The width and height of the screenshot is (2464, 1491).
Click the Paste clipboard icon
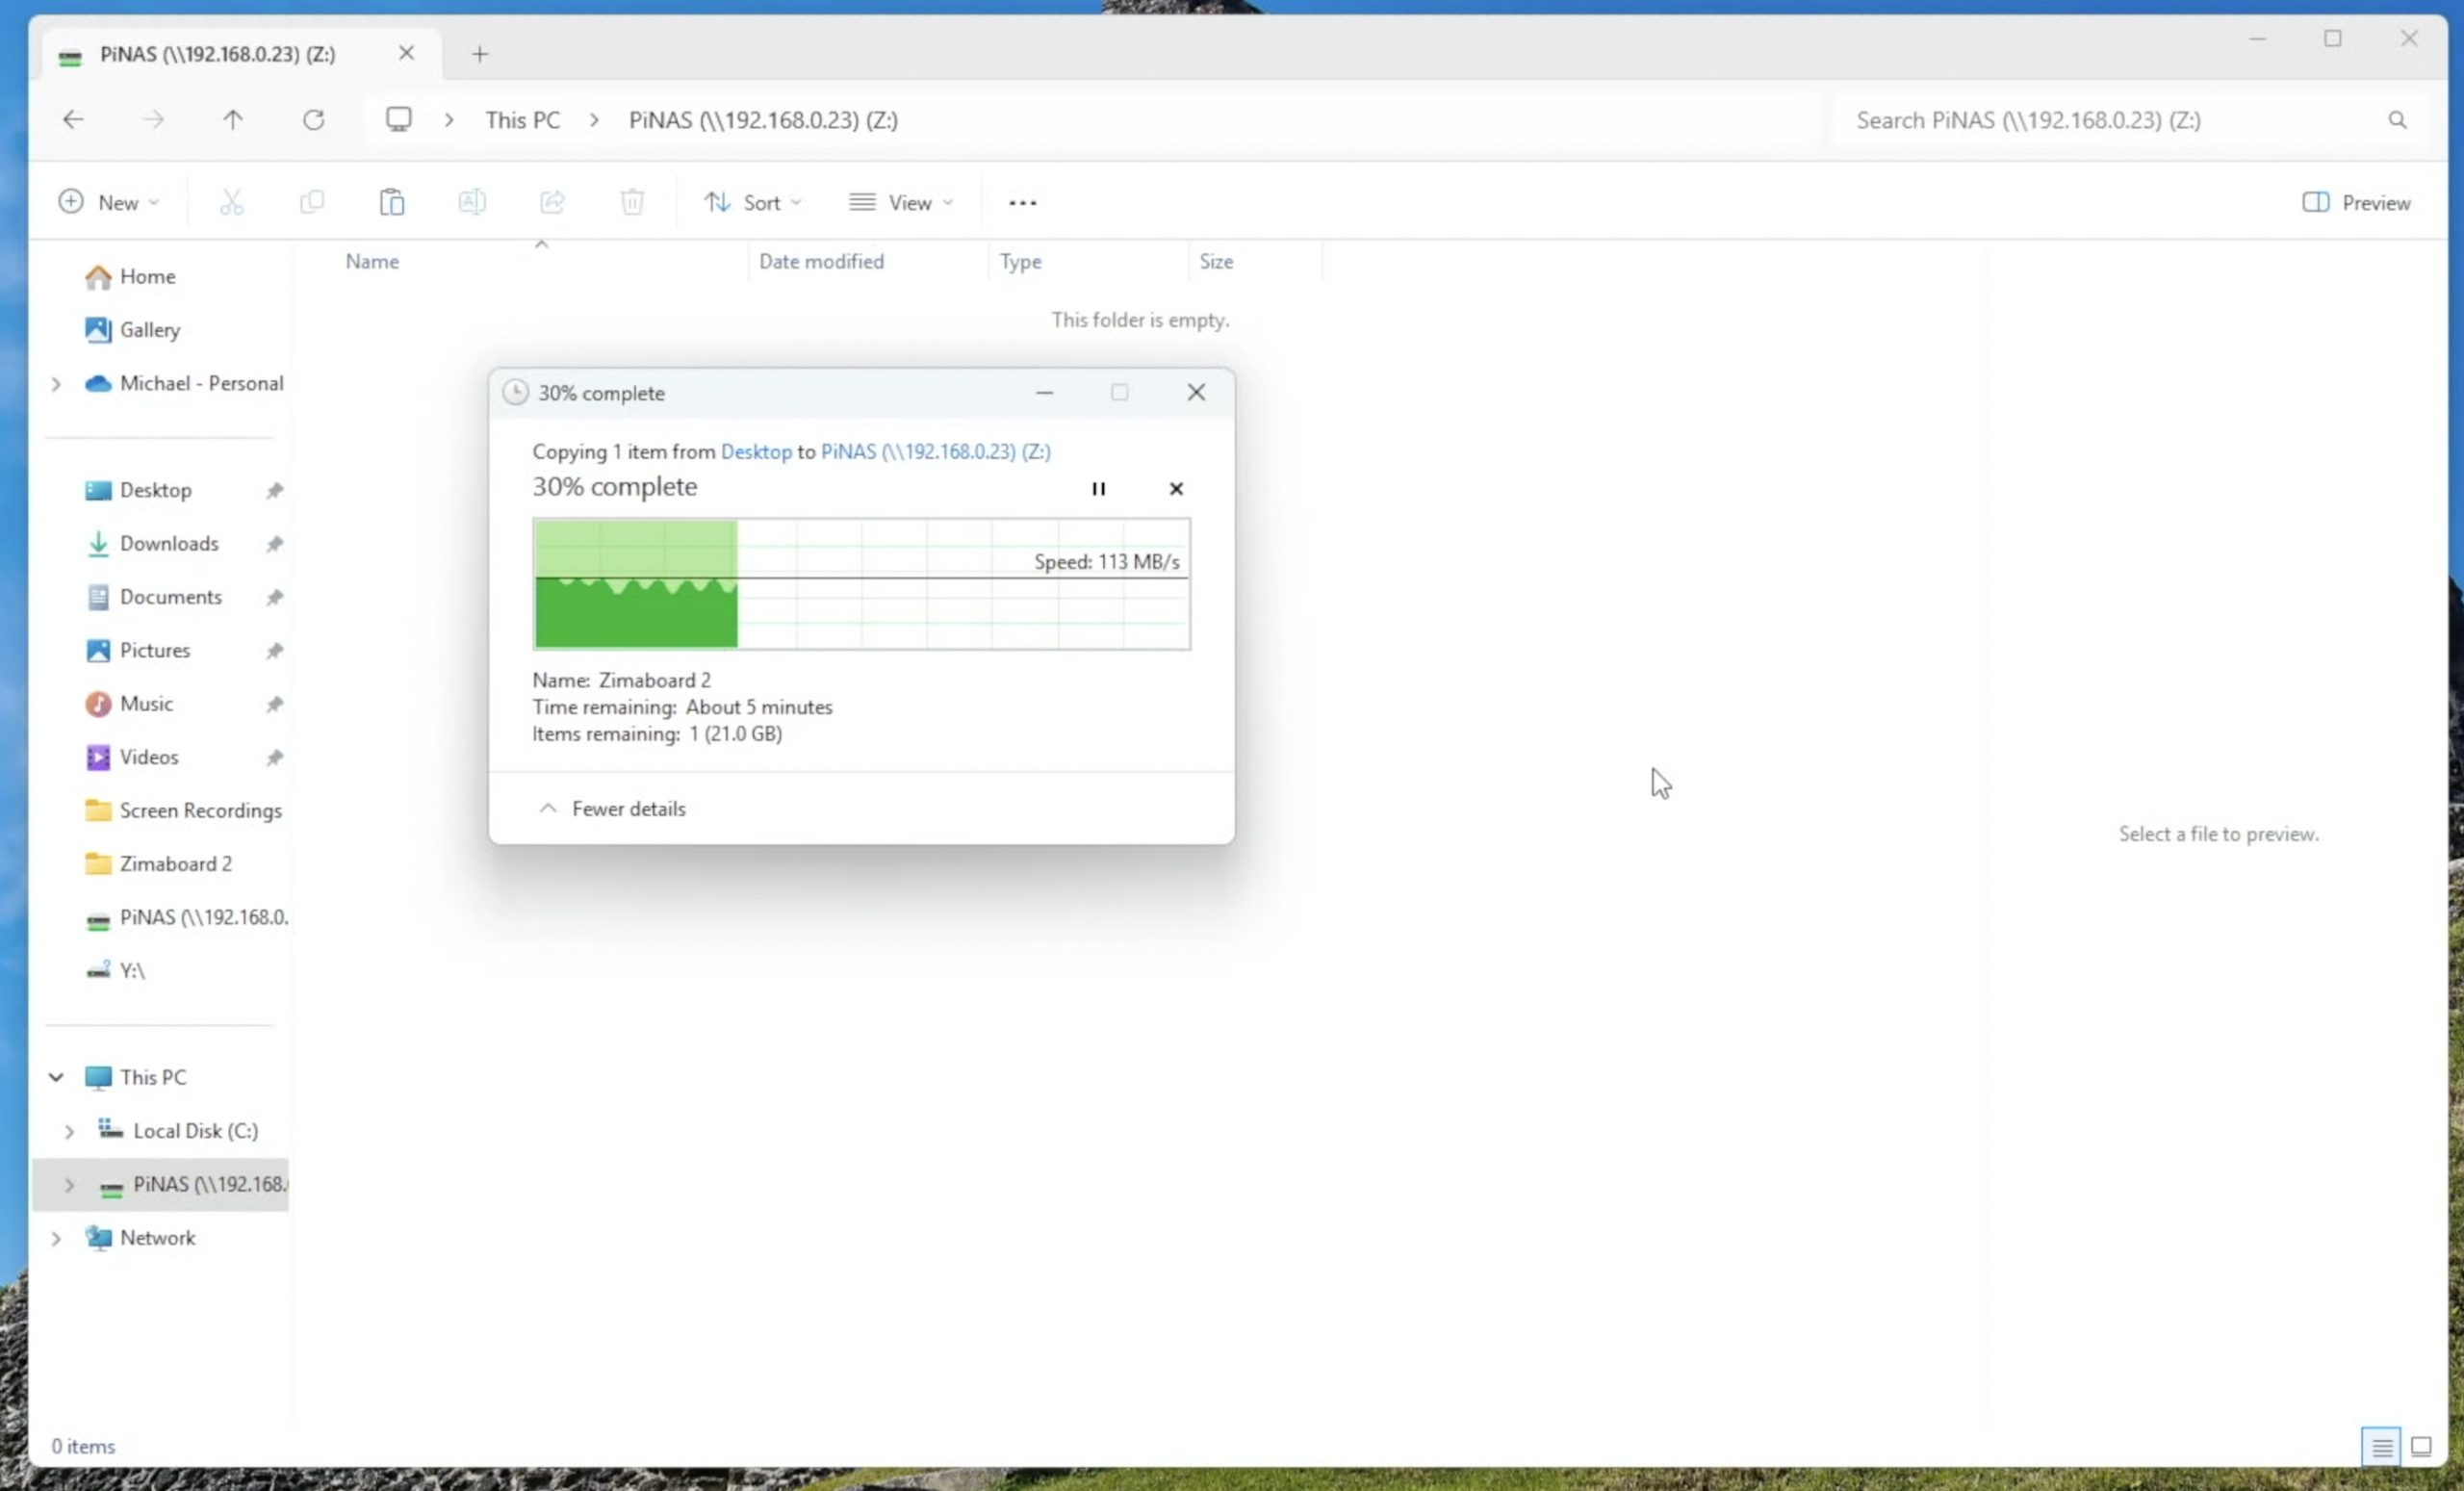coord(391,202)
